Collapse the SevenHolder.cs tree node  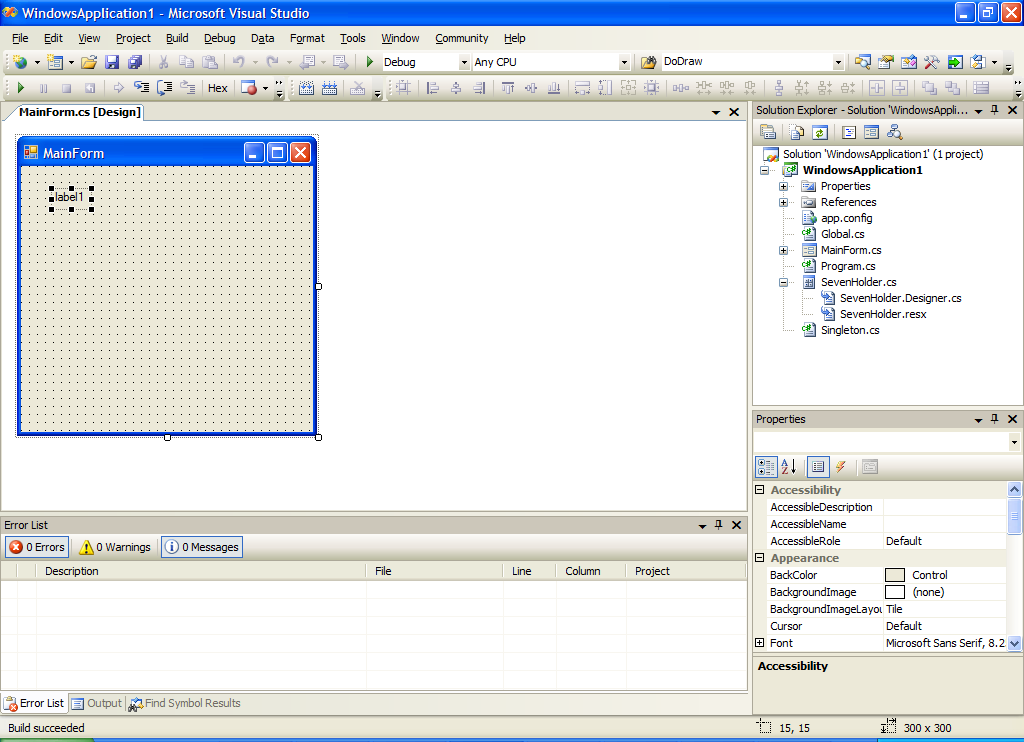(783, 282)
